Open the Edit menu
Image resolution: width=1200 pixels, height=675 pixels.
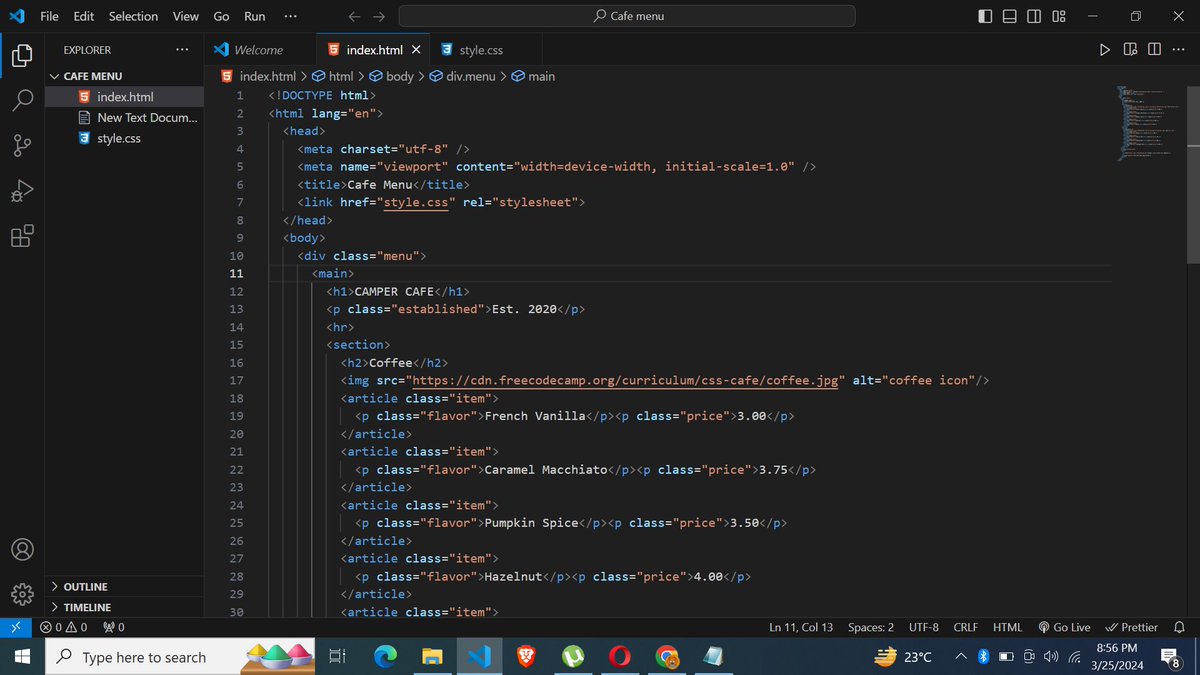click(x=84, y=16)
